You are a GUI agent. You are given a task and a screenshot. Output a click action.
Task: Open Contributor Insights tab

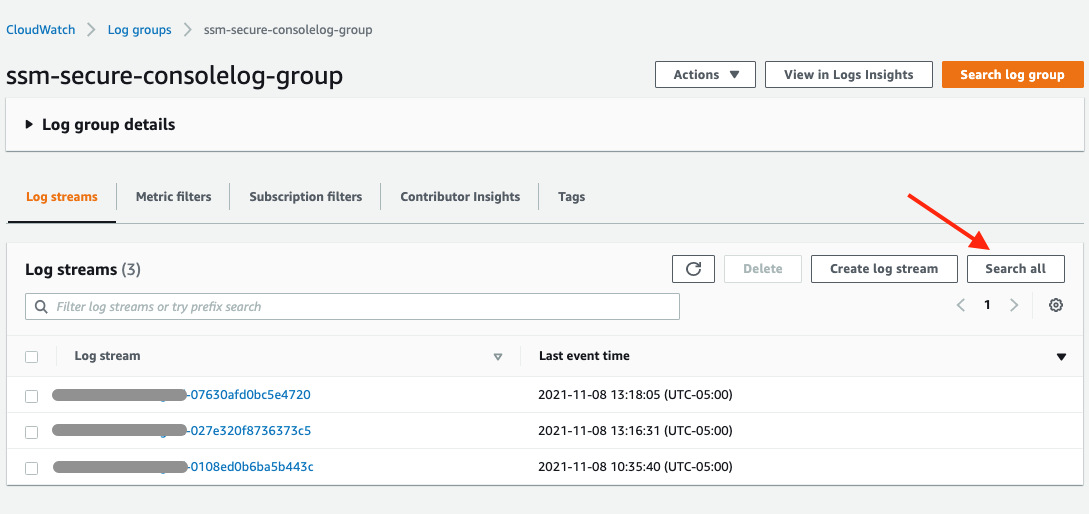[460, 197]
